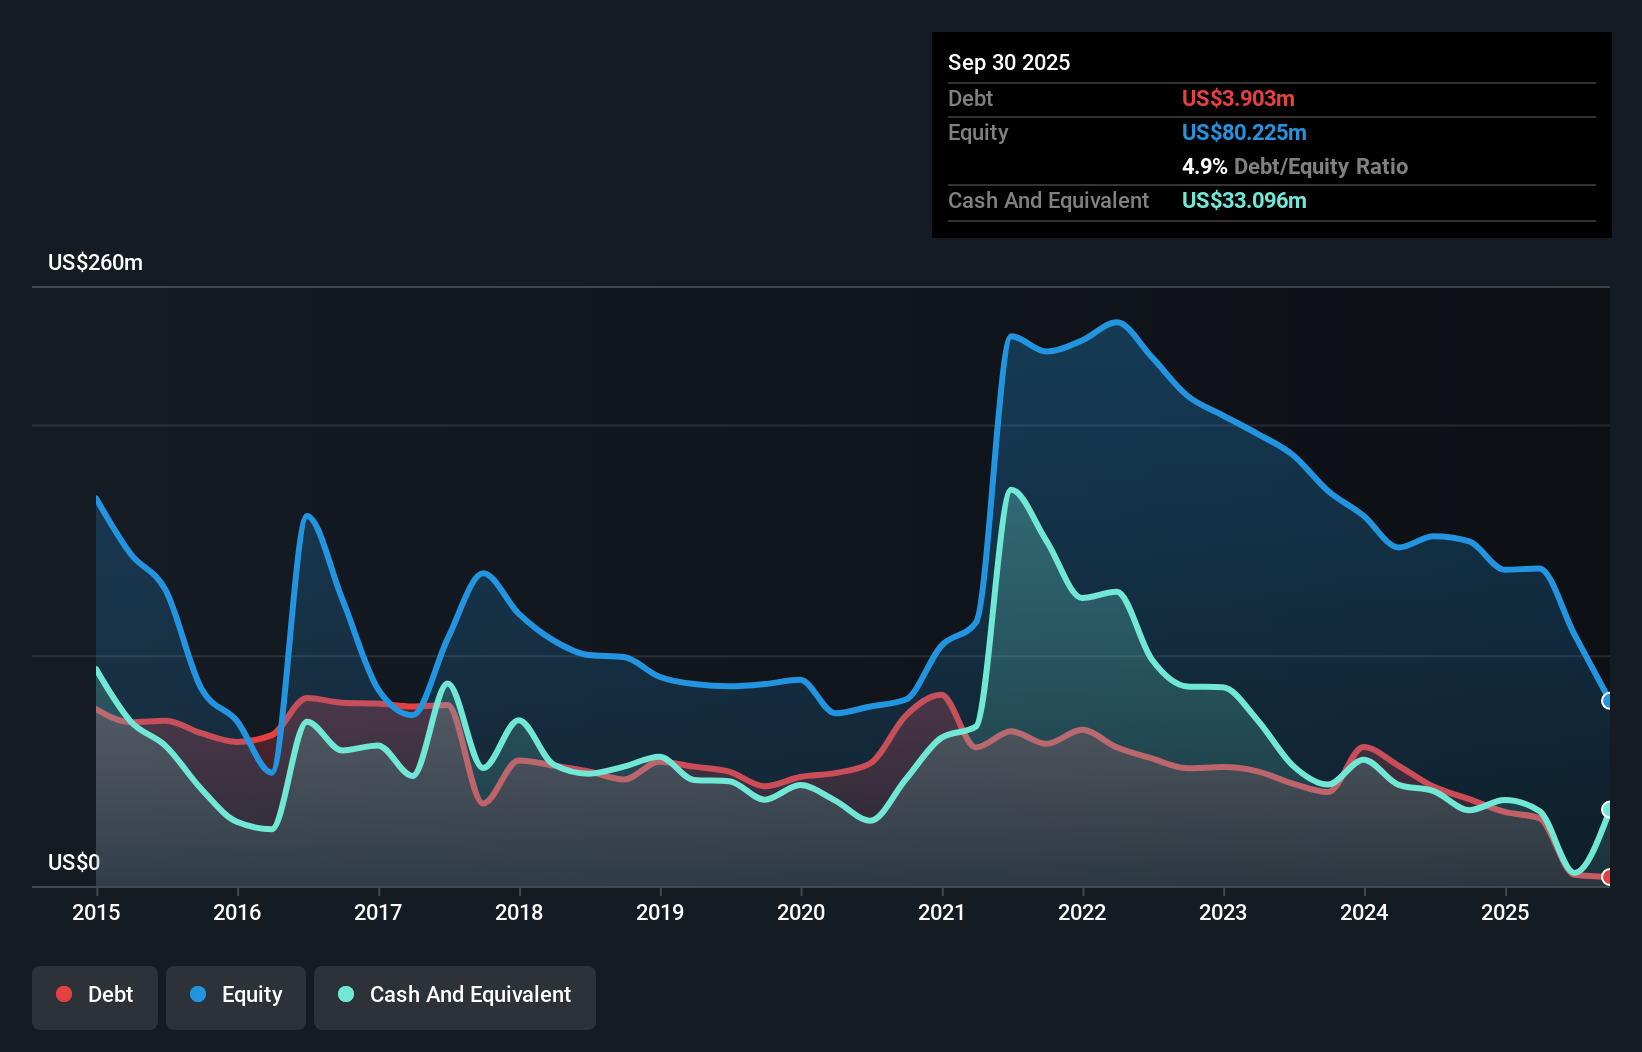Click the US$80.225m equity figure
The width and height of the screenshot is (1642, 1052).
1244,132
